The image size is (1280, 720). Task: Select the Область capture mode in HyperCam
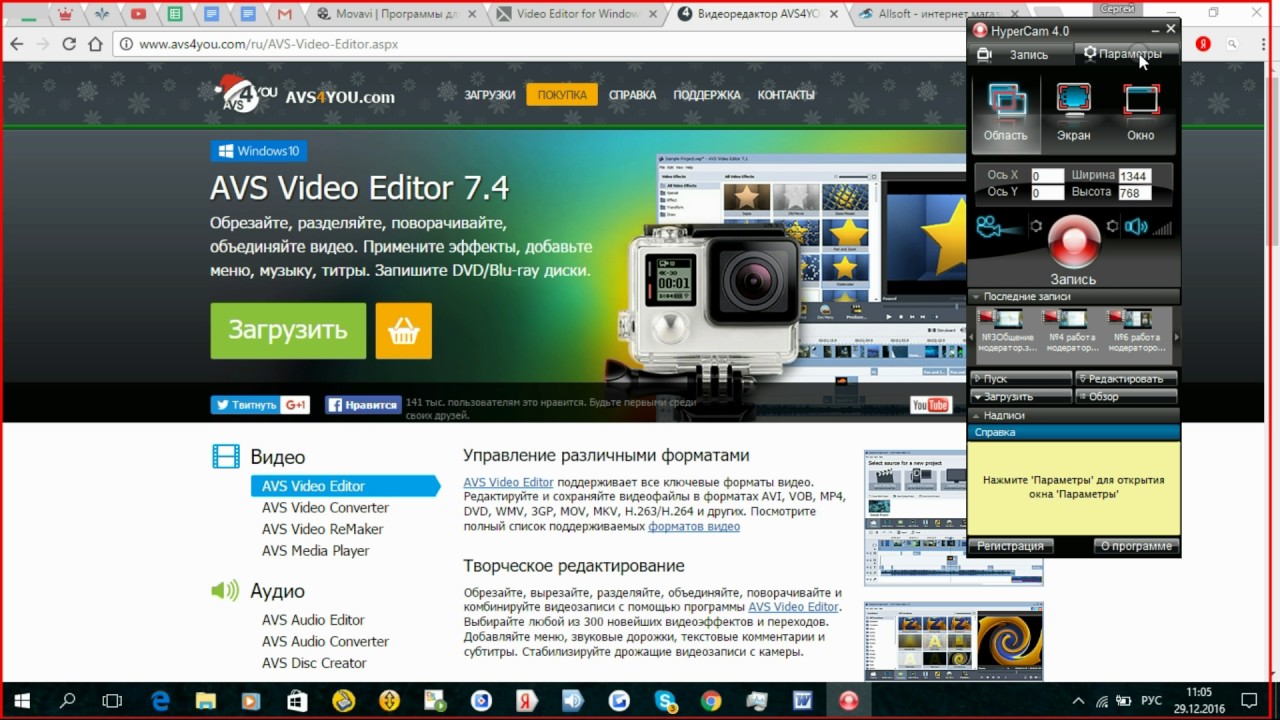(1006, 113)
